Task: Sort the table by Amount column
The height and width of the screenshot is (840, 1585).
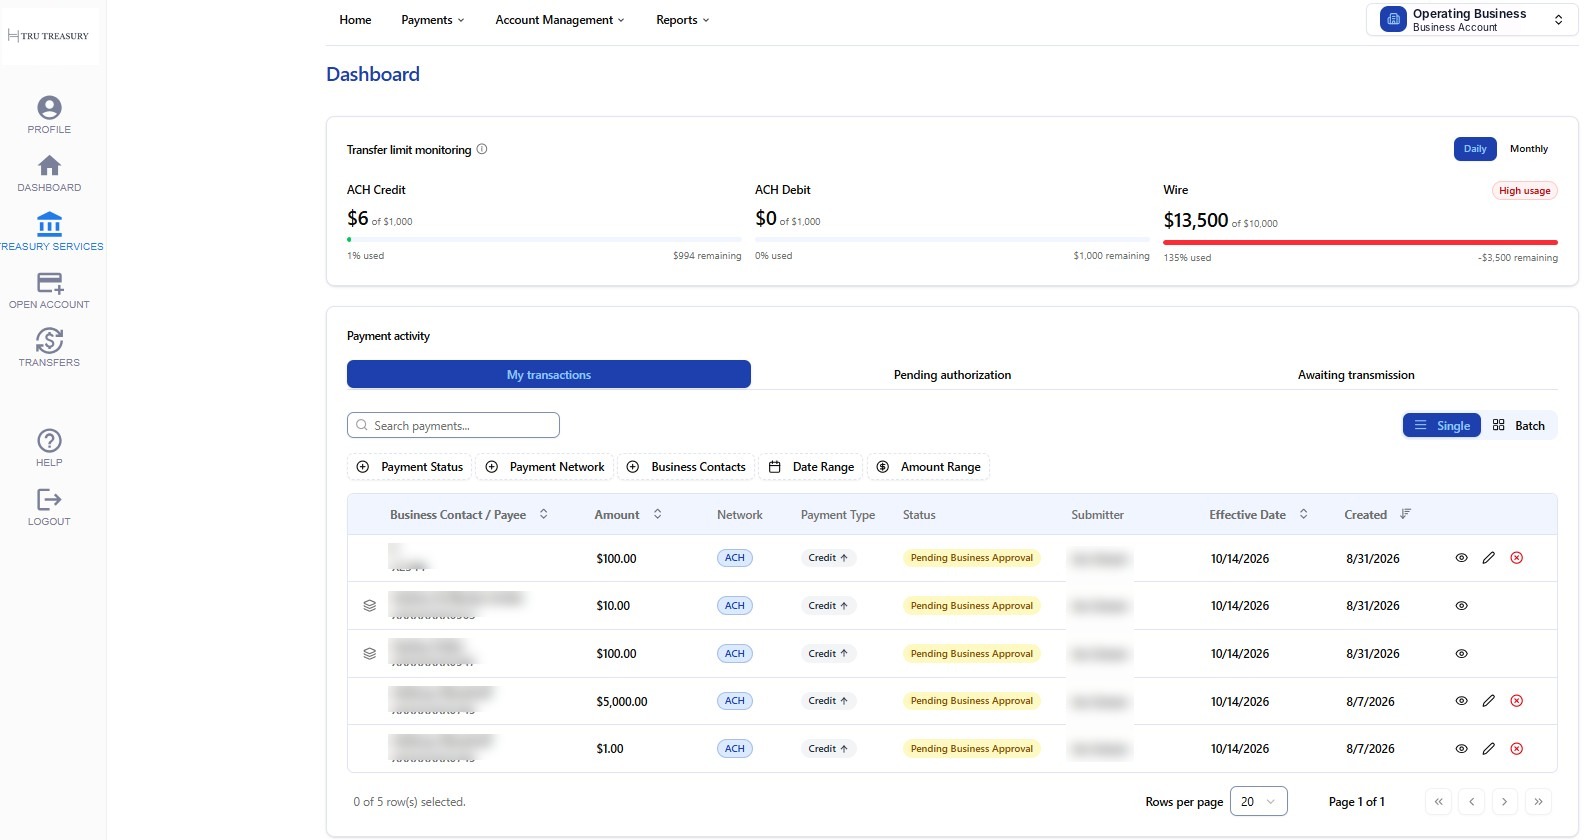Action: pyautogui.click(x=628, y=515)
